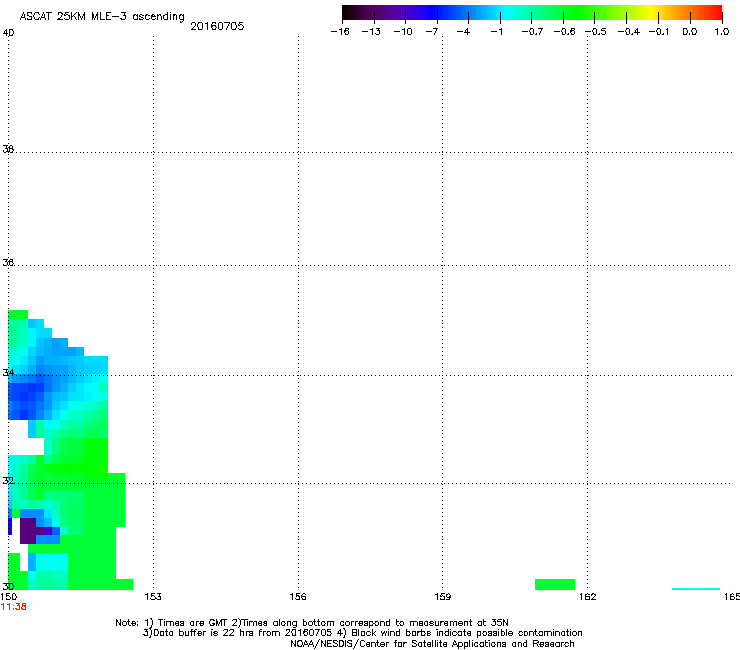Click the date label 20160705 under the title
The height and width of the screenshot is (650, 740).
click(217, 26)
